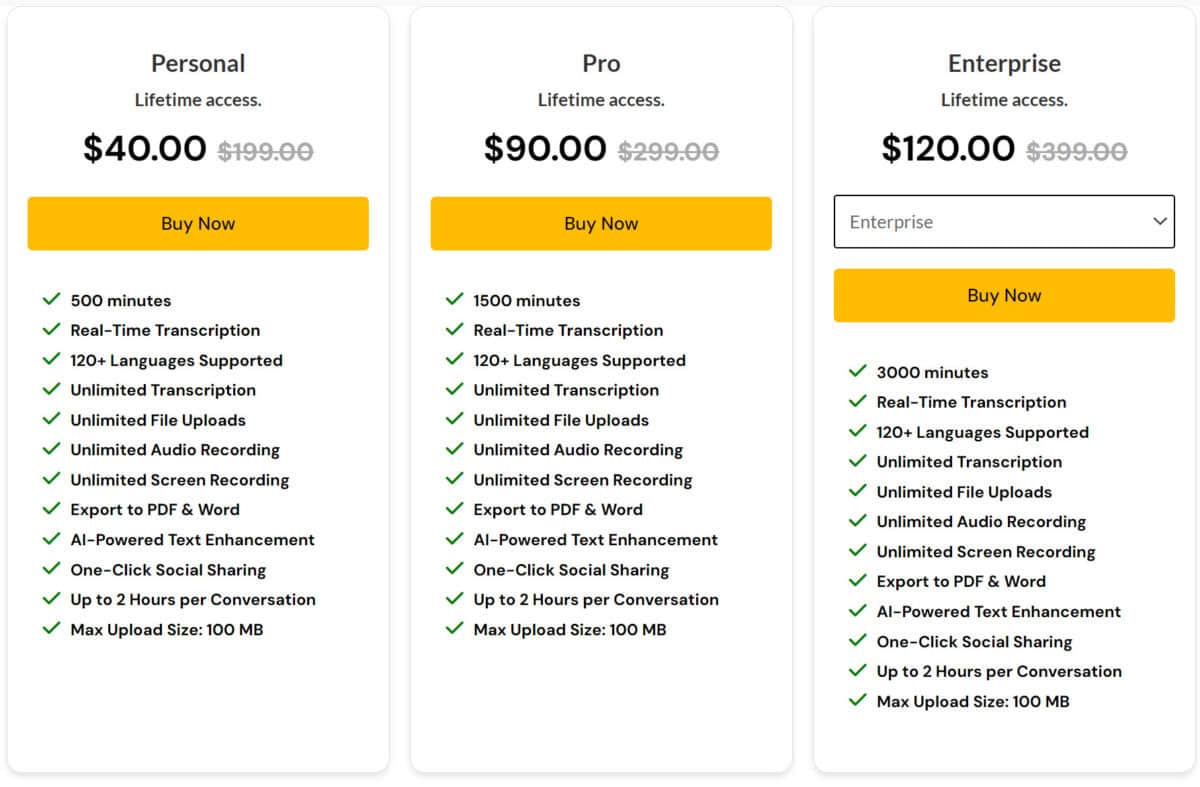Click the $40.00 Personal price
The image size is (1200, 787).
point(145,148)
